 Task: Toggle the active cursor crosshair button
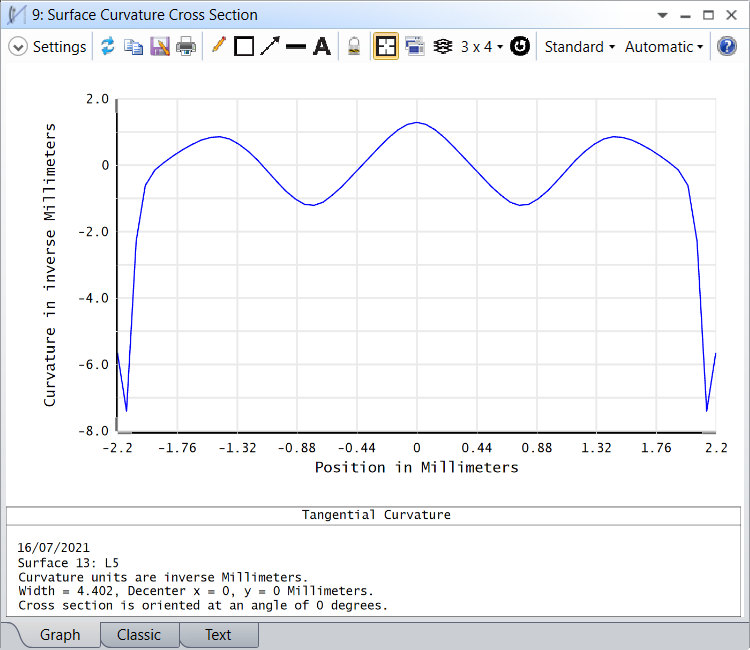pyautogui.click(x=386, y=46)
